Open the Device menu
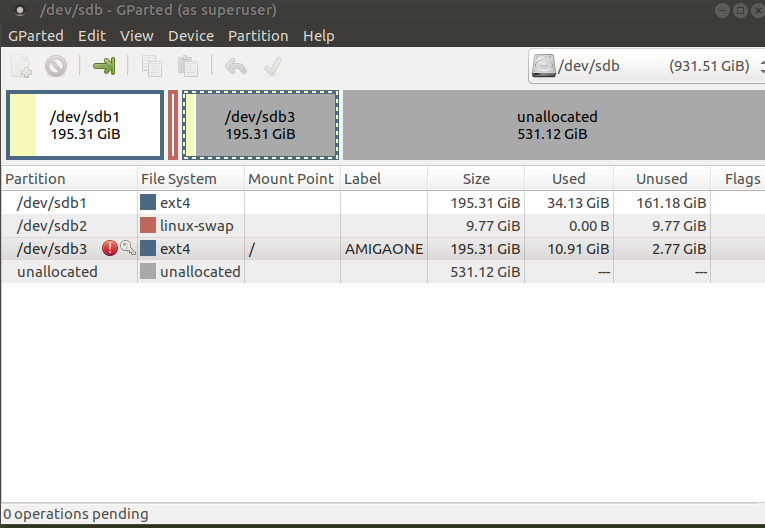The image size is (765, 528). click(191, 35)
